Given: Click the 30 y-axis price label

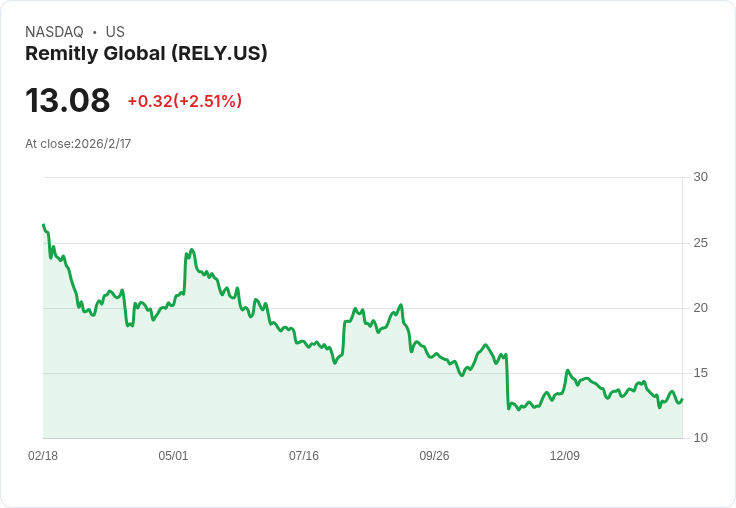Looking at the screenshot, I should 700,177.
